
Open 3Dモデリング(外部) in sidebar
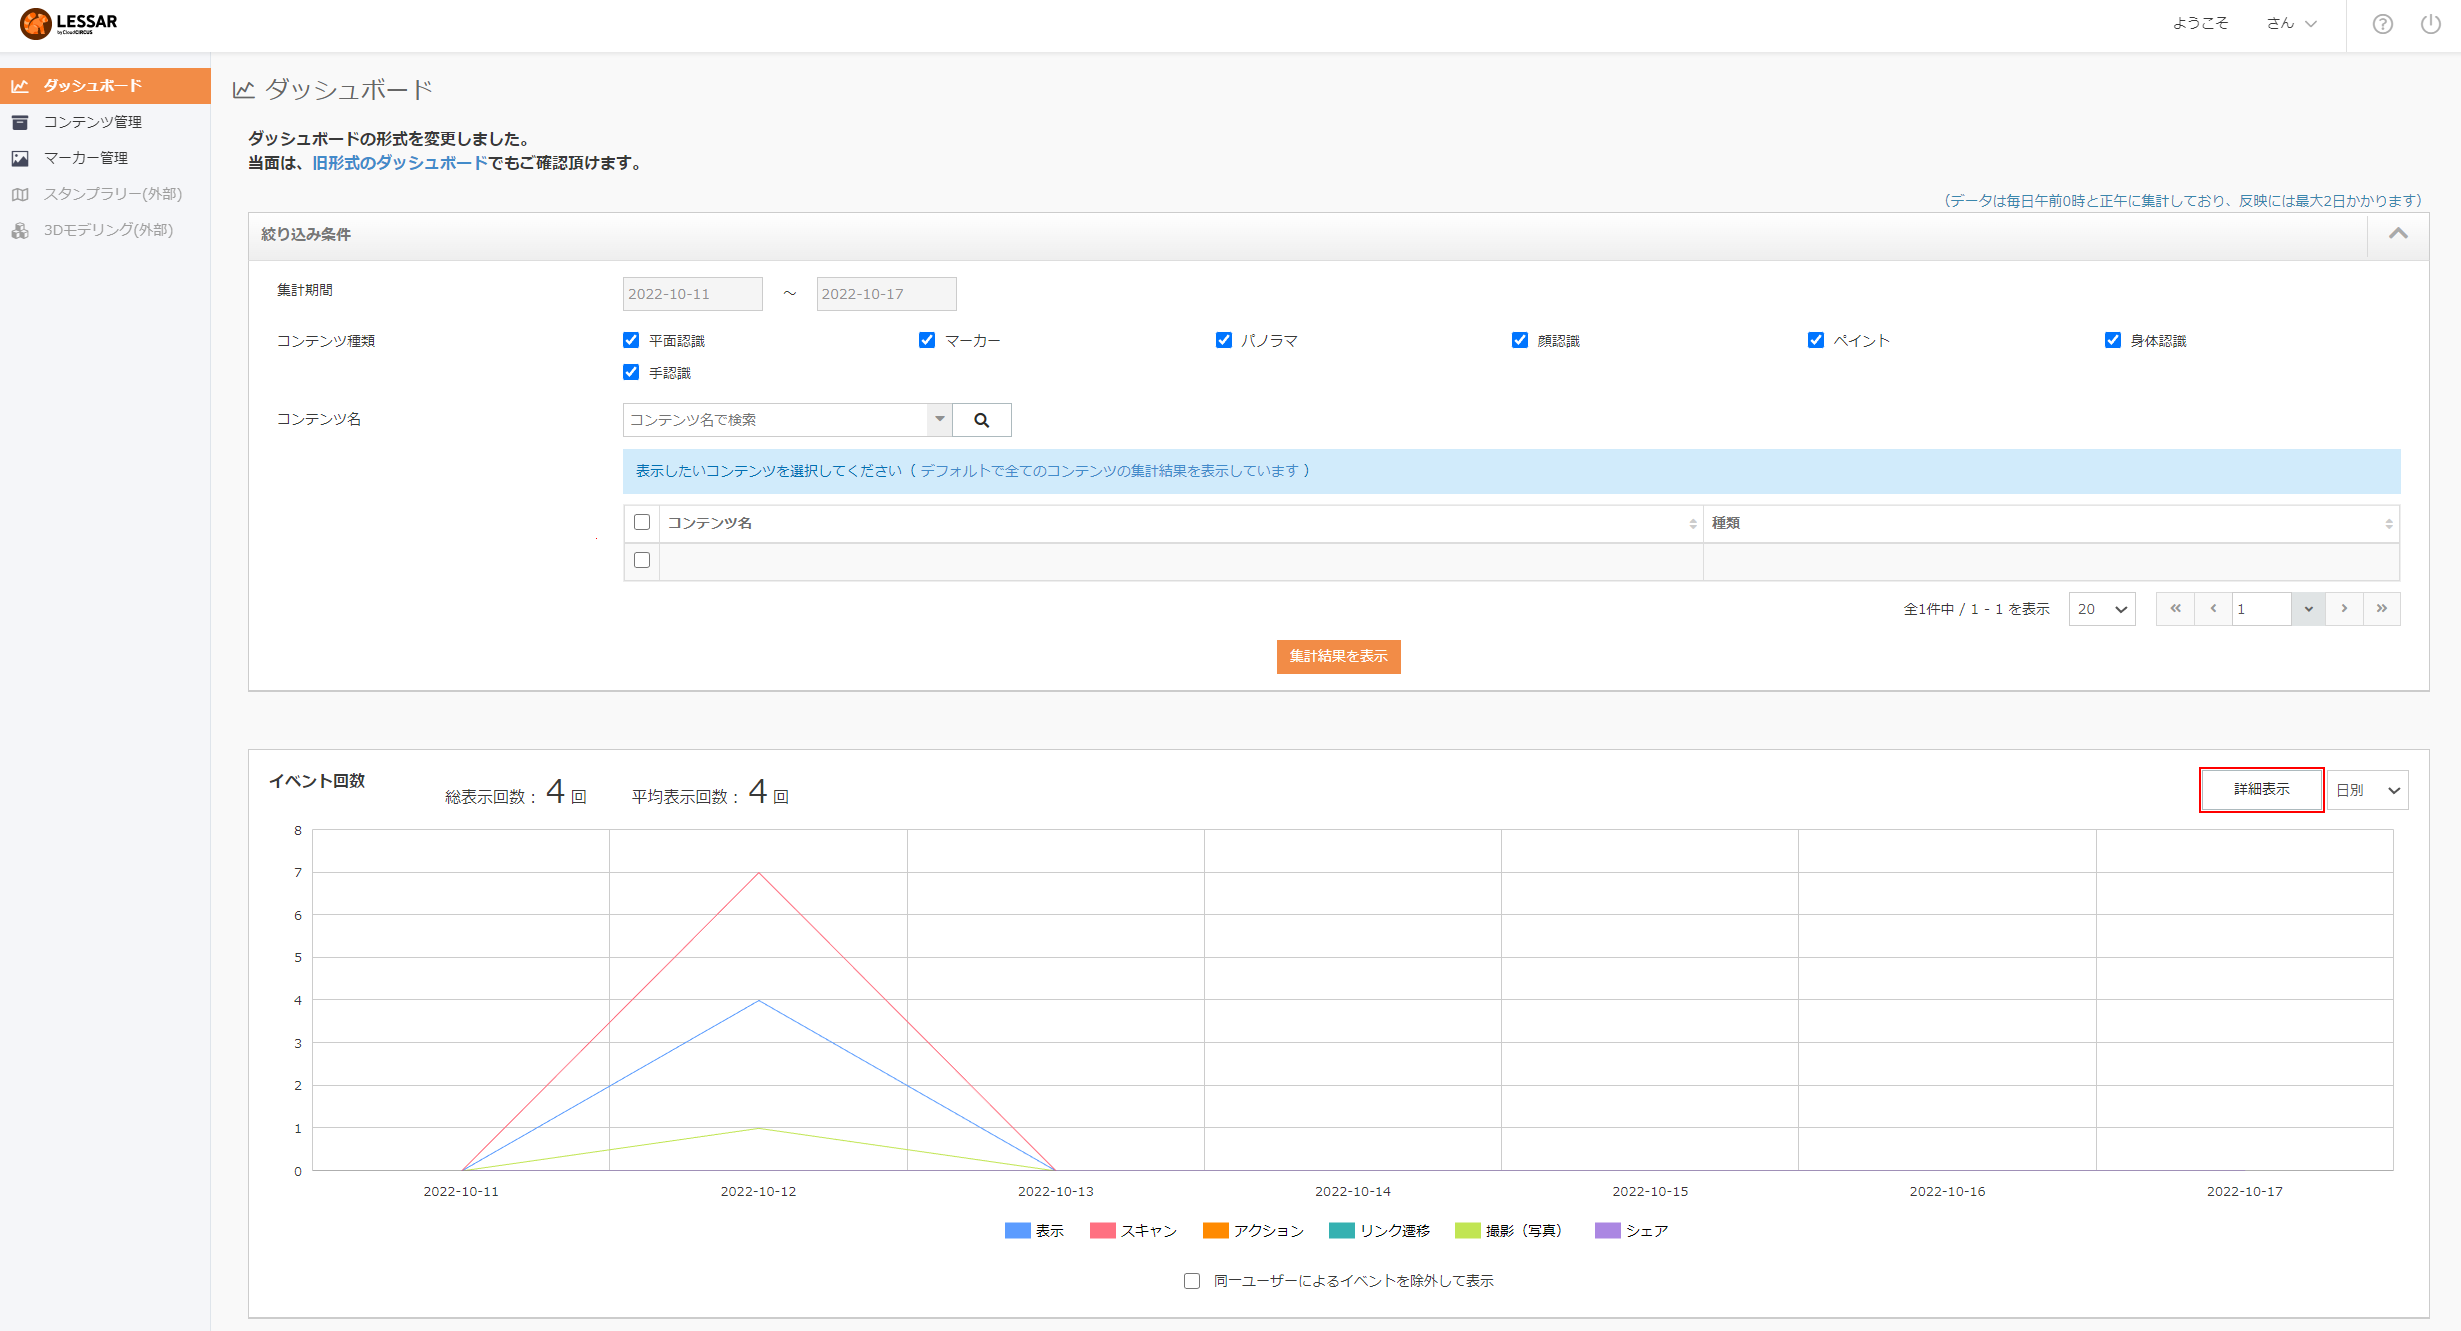coord(105,230)
